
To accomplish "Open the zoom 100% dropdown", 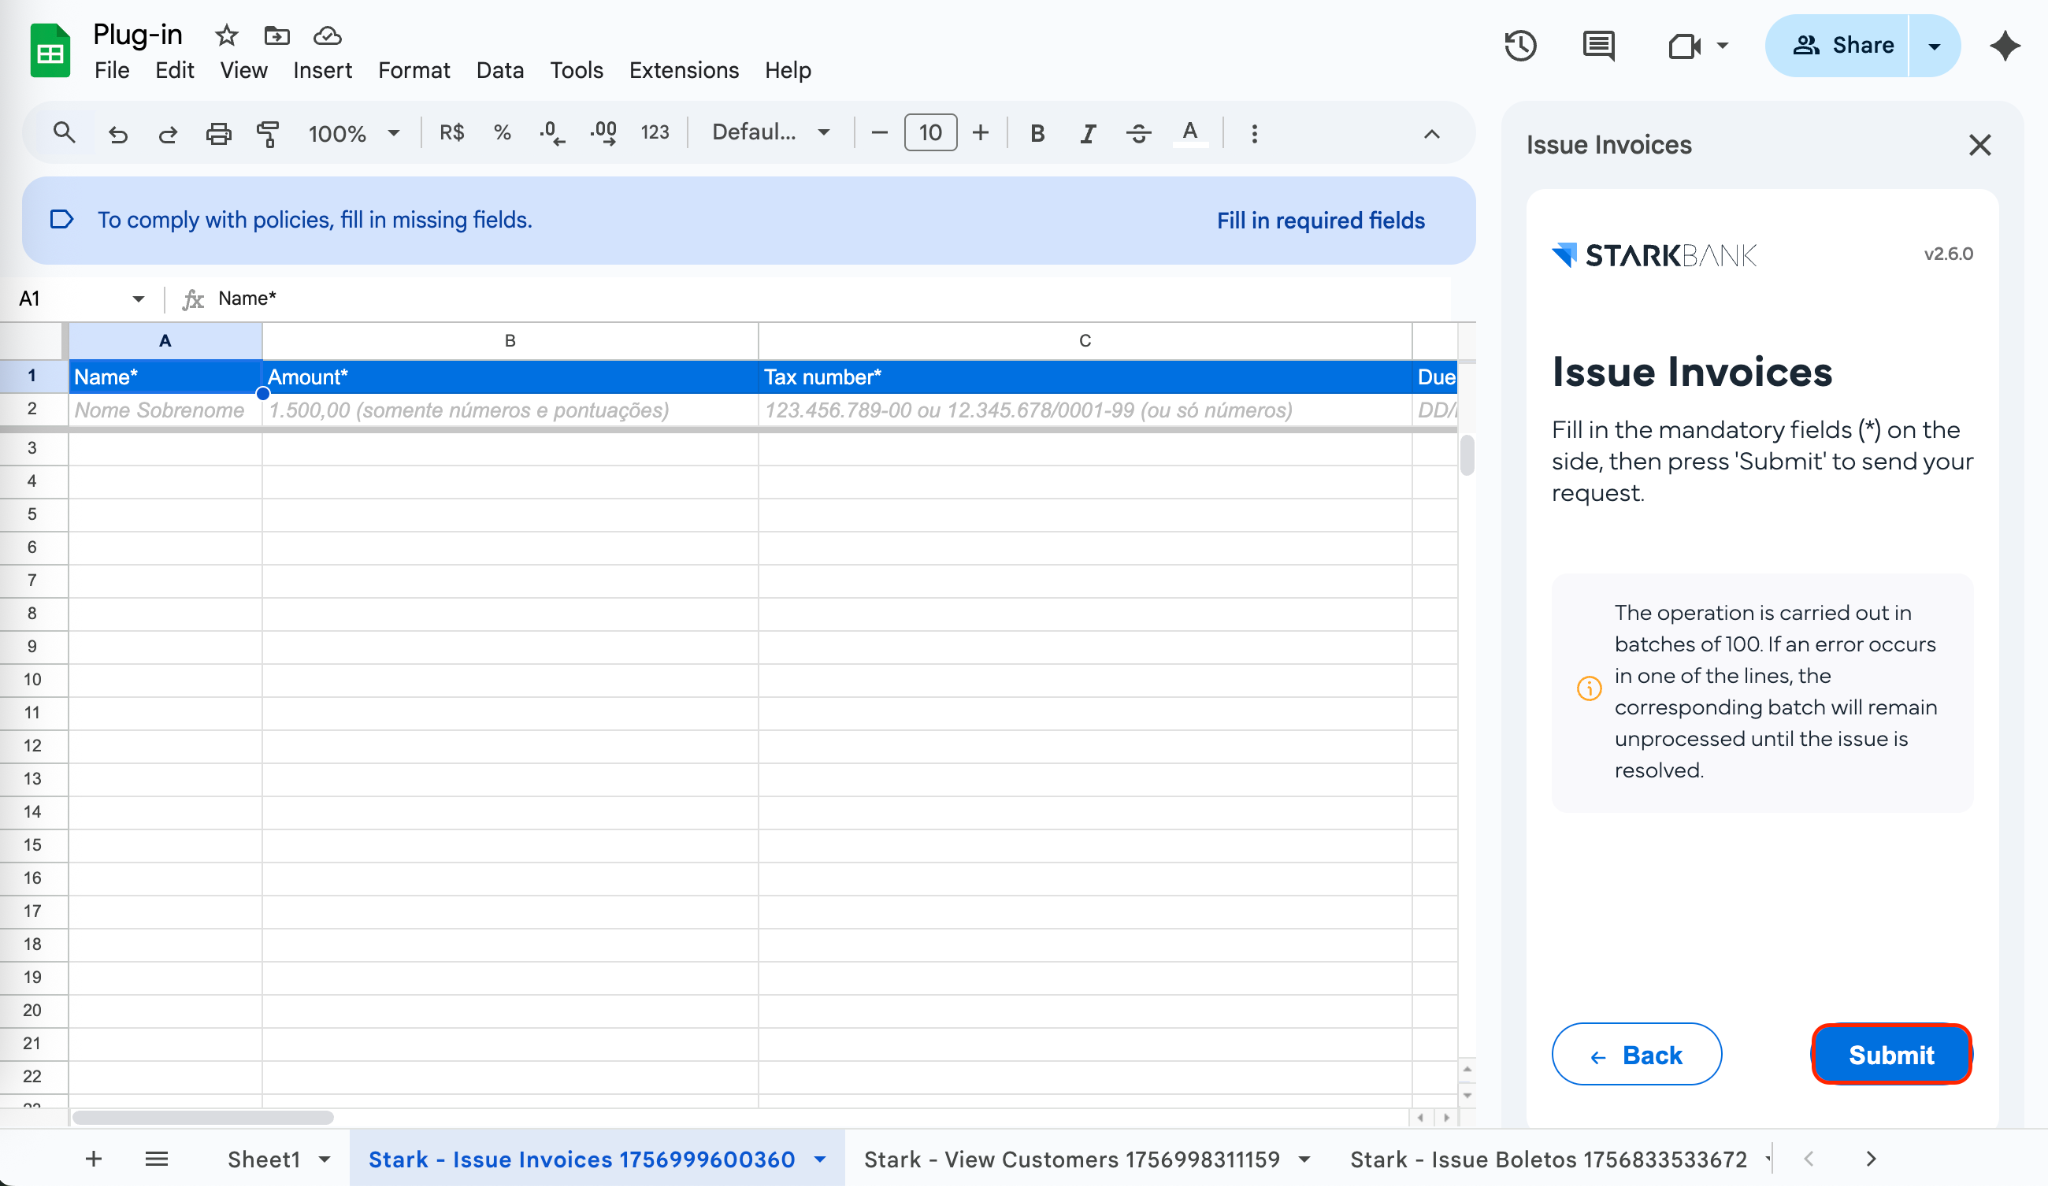I will click(353, 133).
